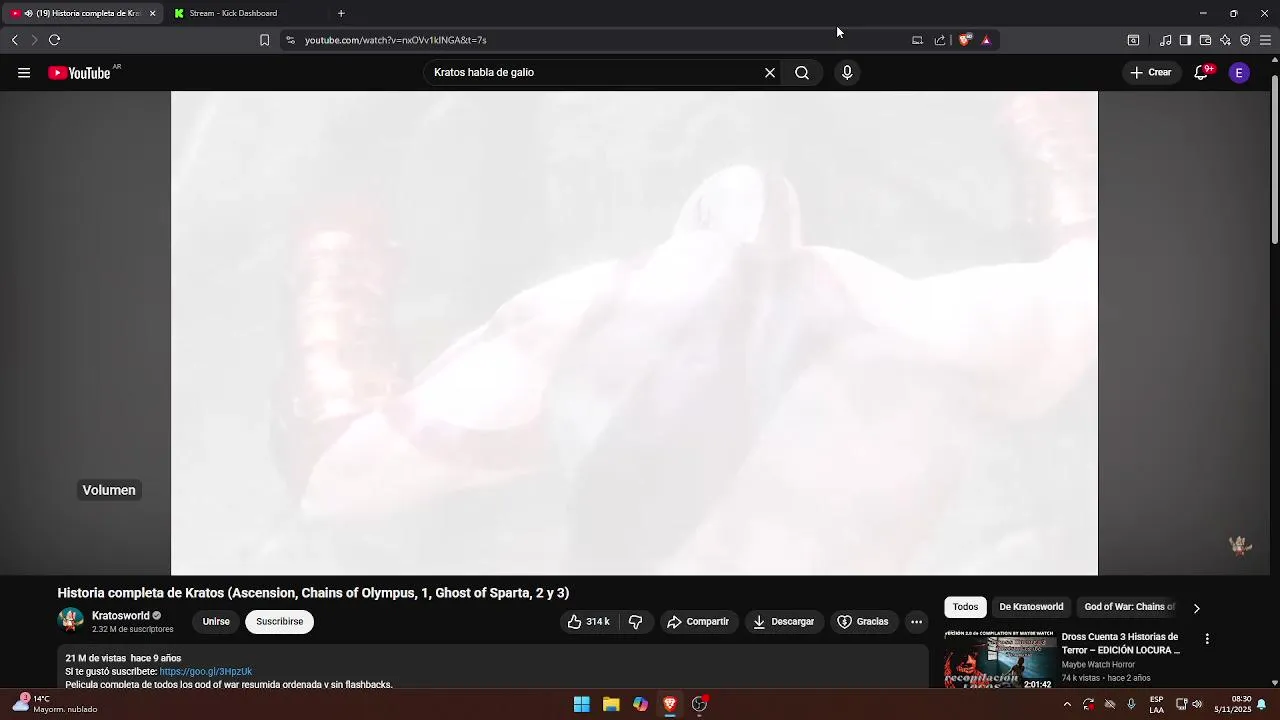Open a new browser tab
1280x720 pixels.
click(341, 13)
